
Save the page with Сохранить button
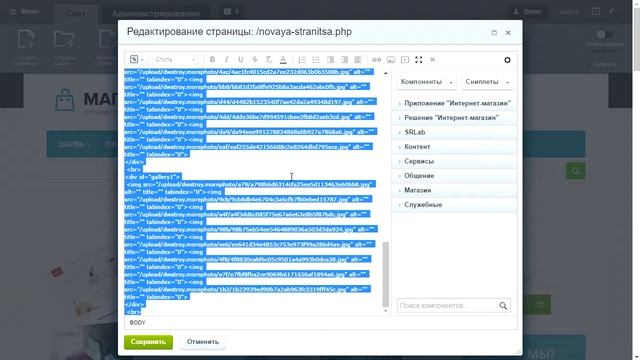(x=148, y=342)
